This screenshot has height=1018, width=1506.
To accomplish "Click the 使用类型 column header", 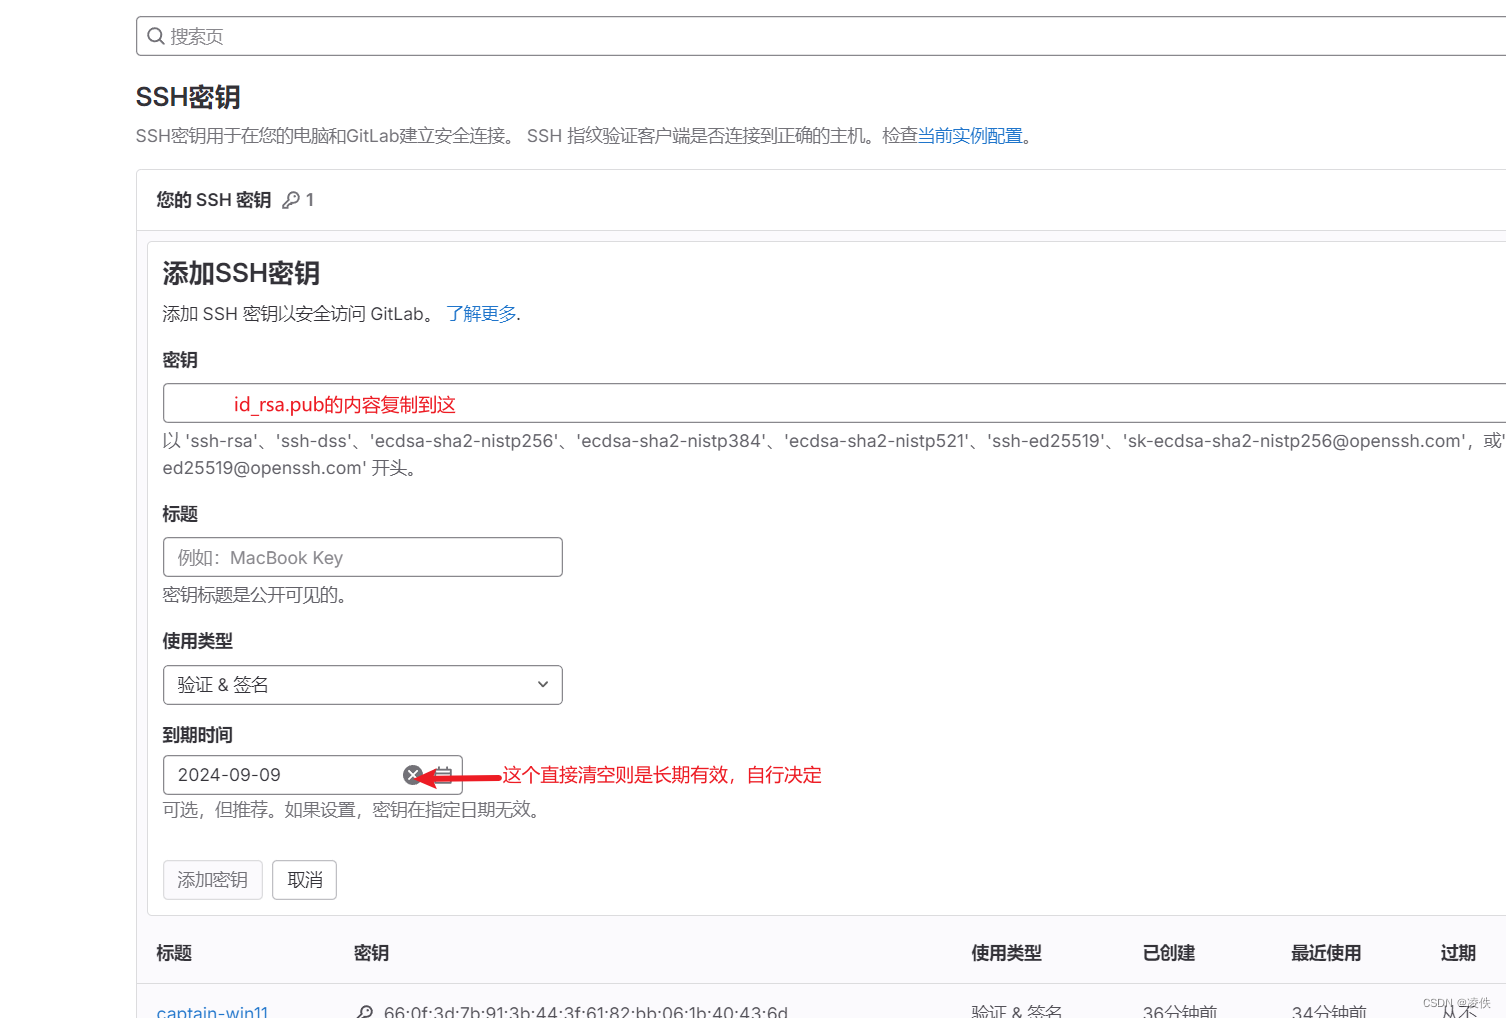I will click(x=1006, y=953).
